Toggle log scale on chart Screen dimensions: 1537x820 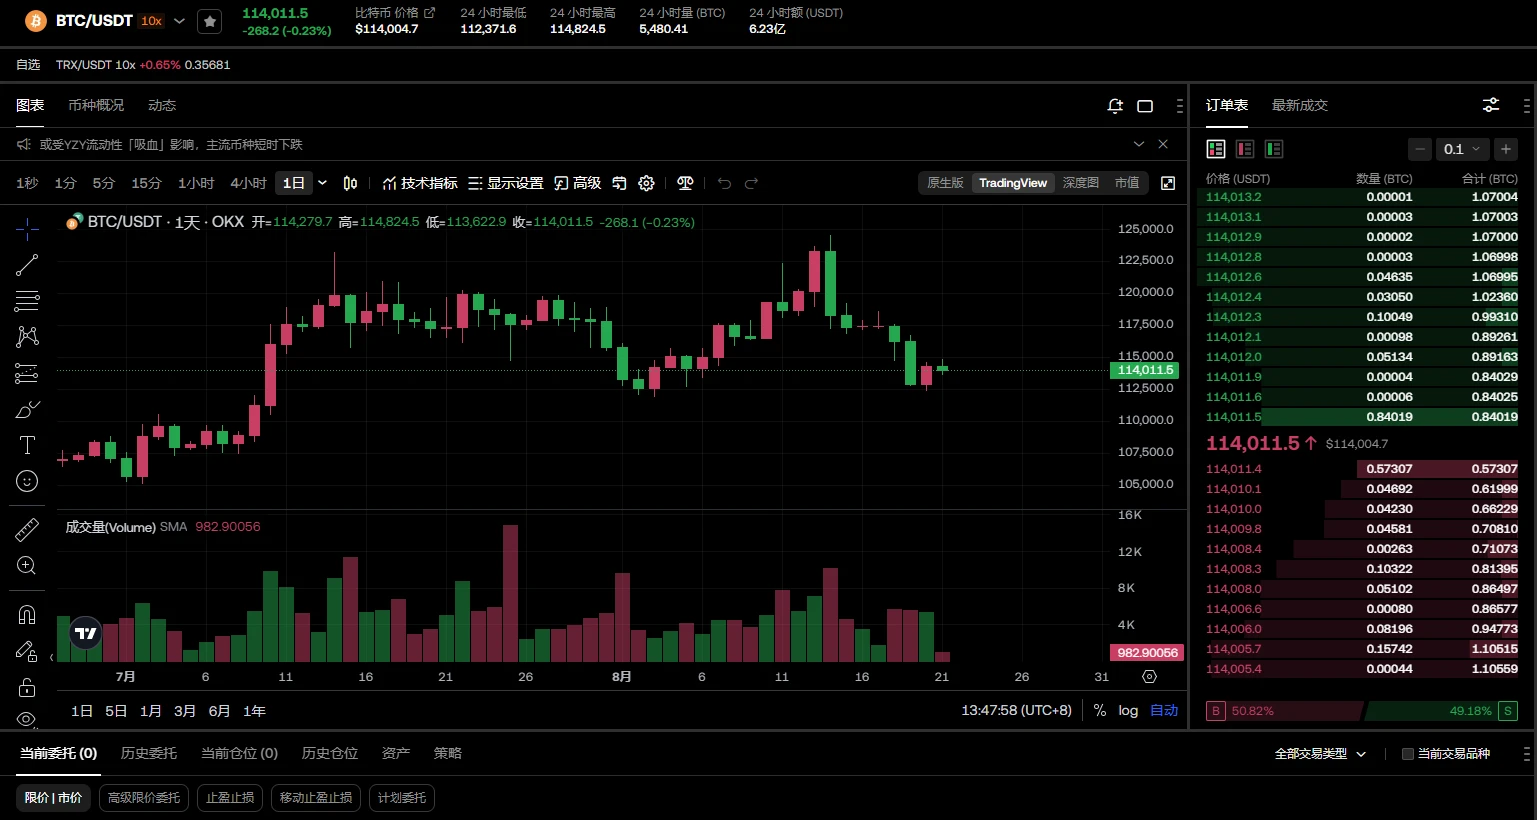[1128, 710]
